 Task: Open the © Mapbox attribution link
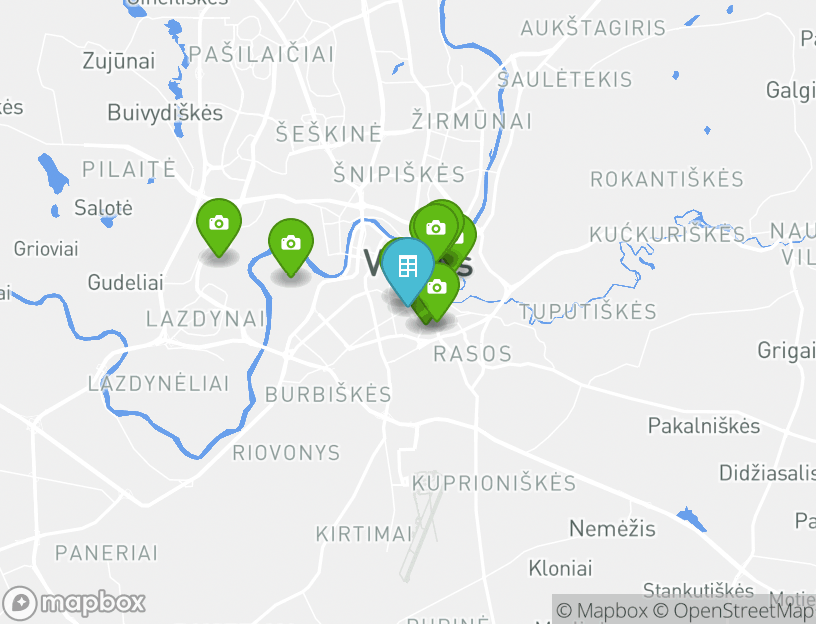602,610
